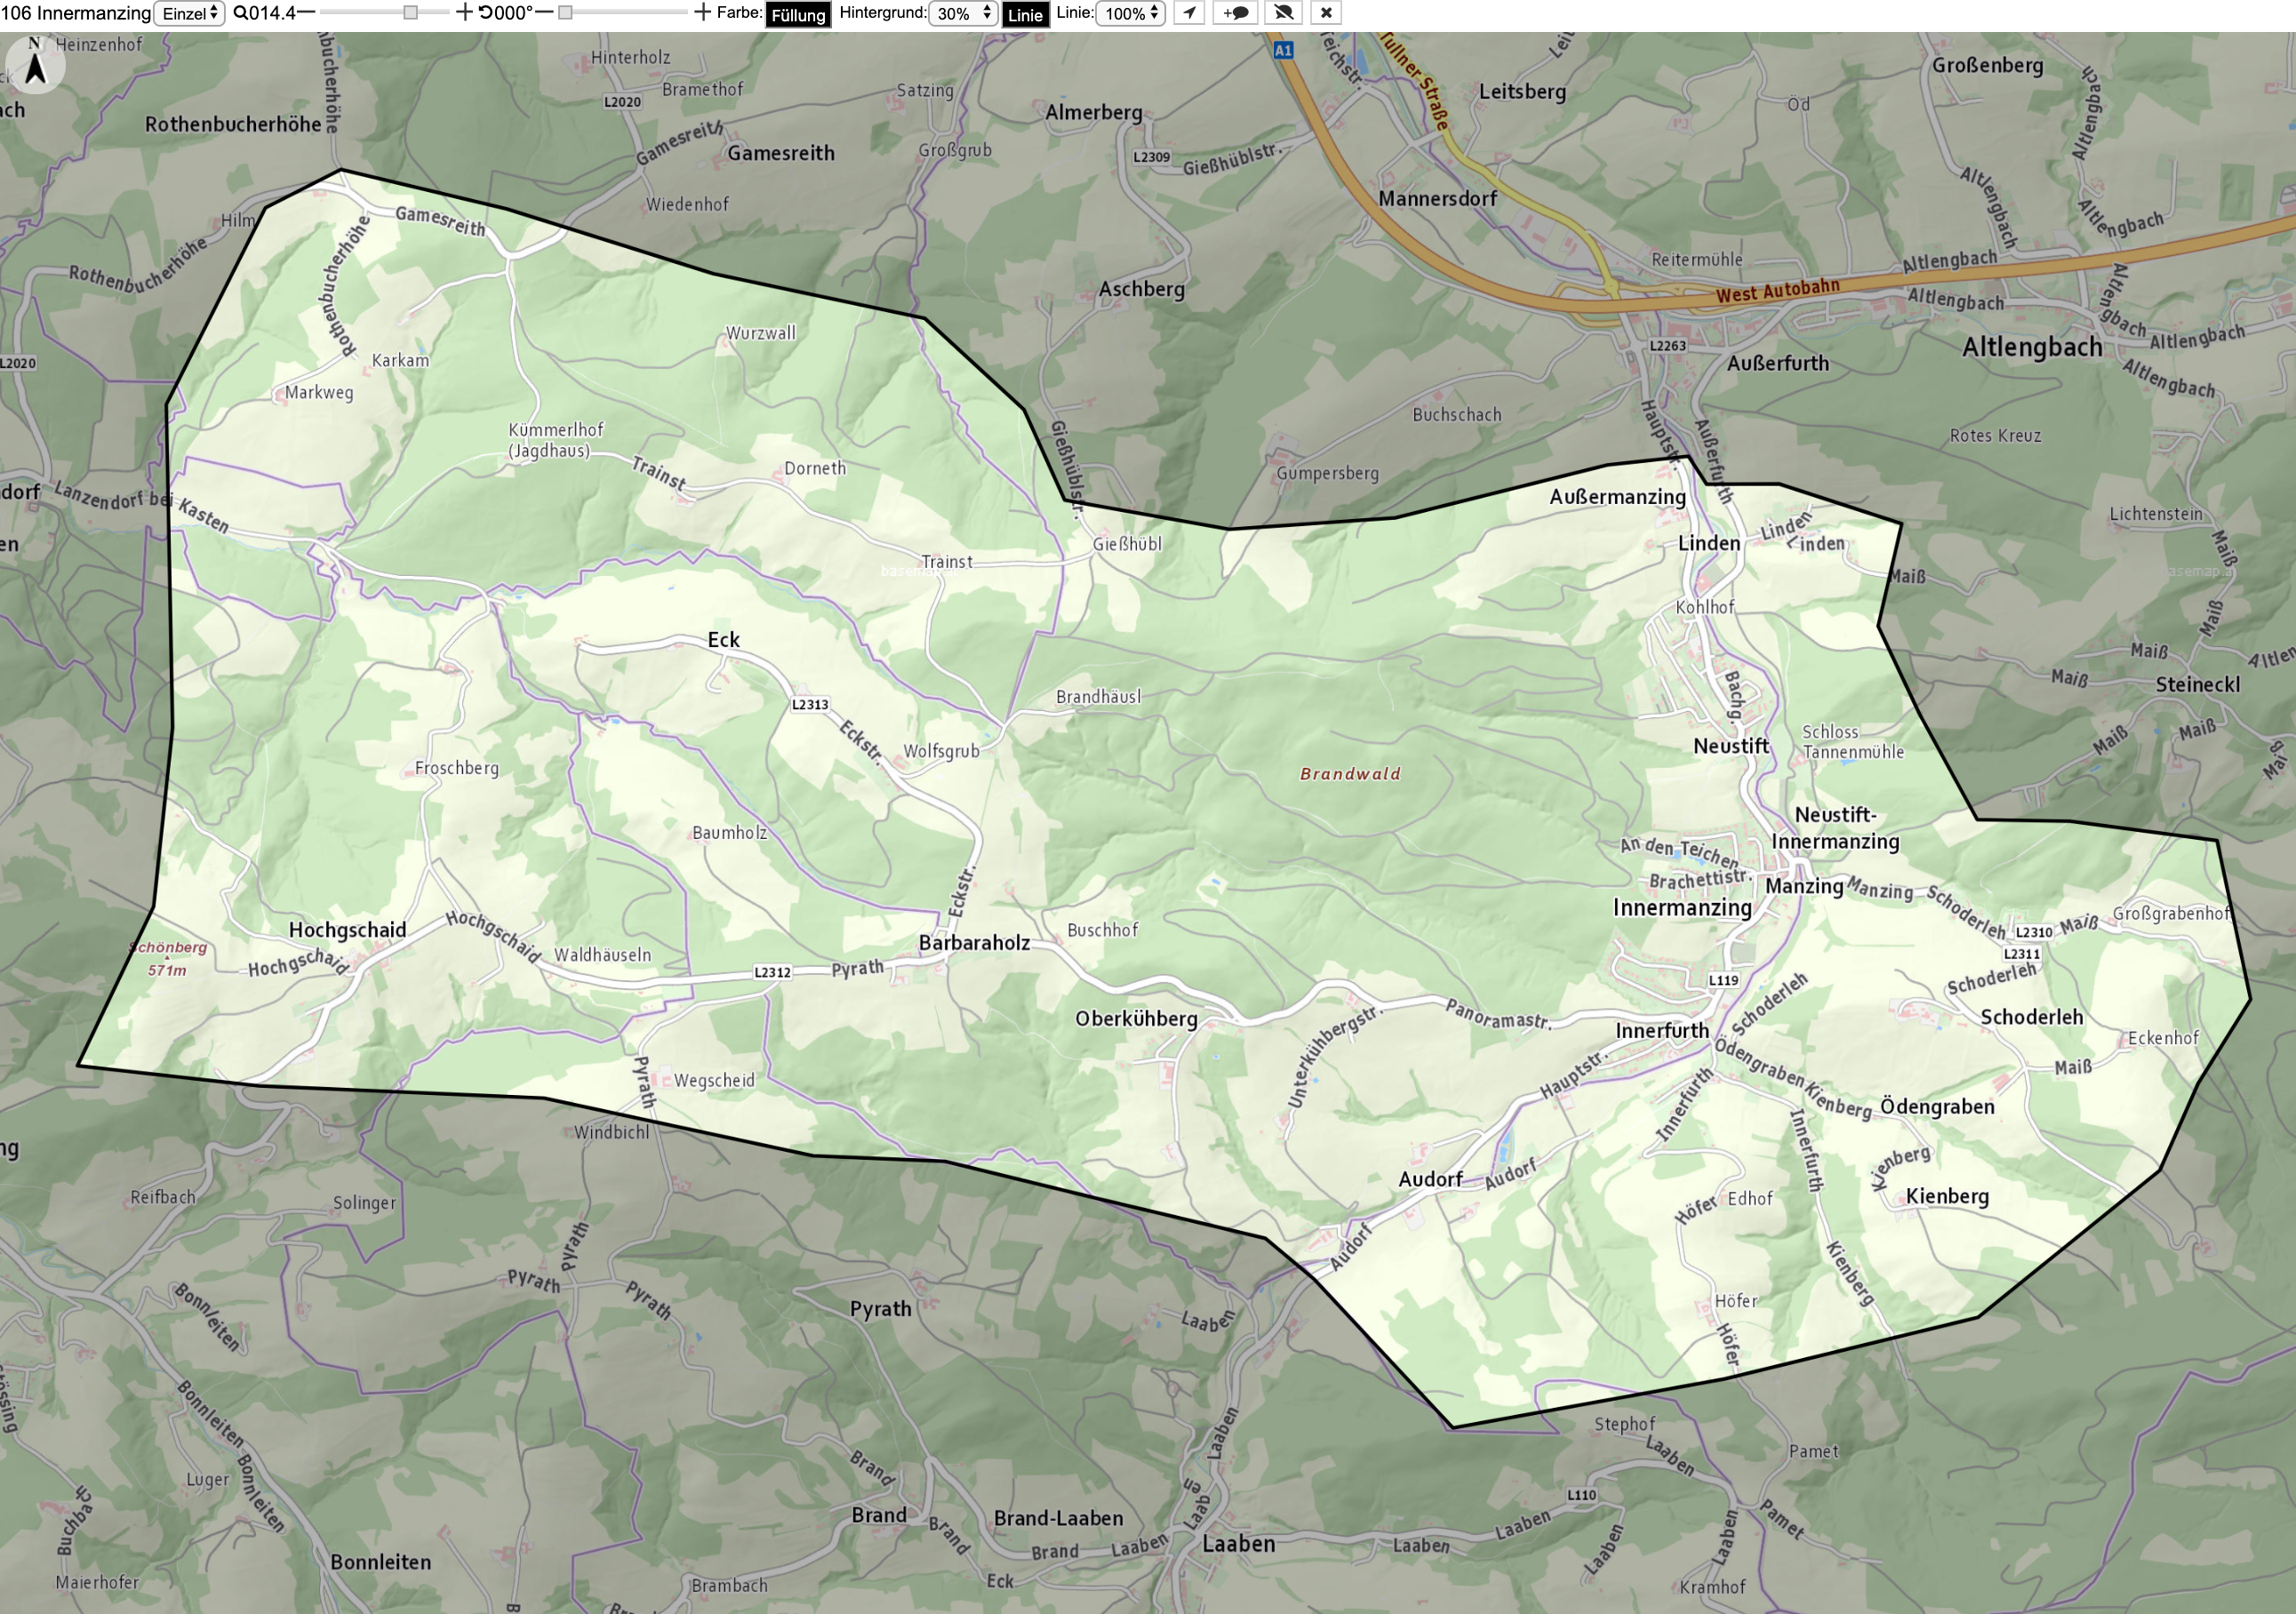Decrease rotation with the minus sign

544,12
